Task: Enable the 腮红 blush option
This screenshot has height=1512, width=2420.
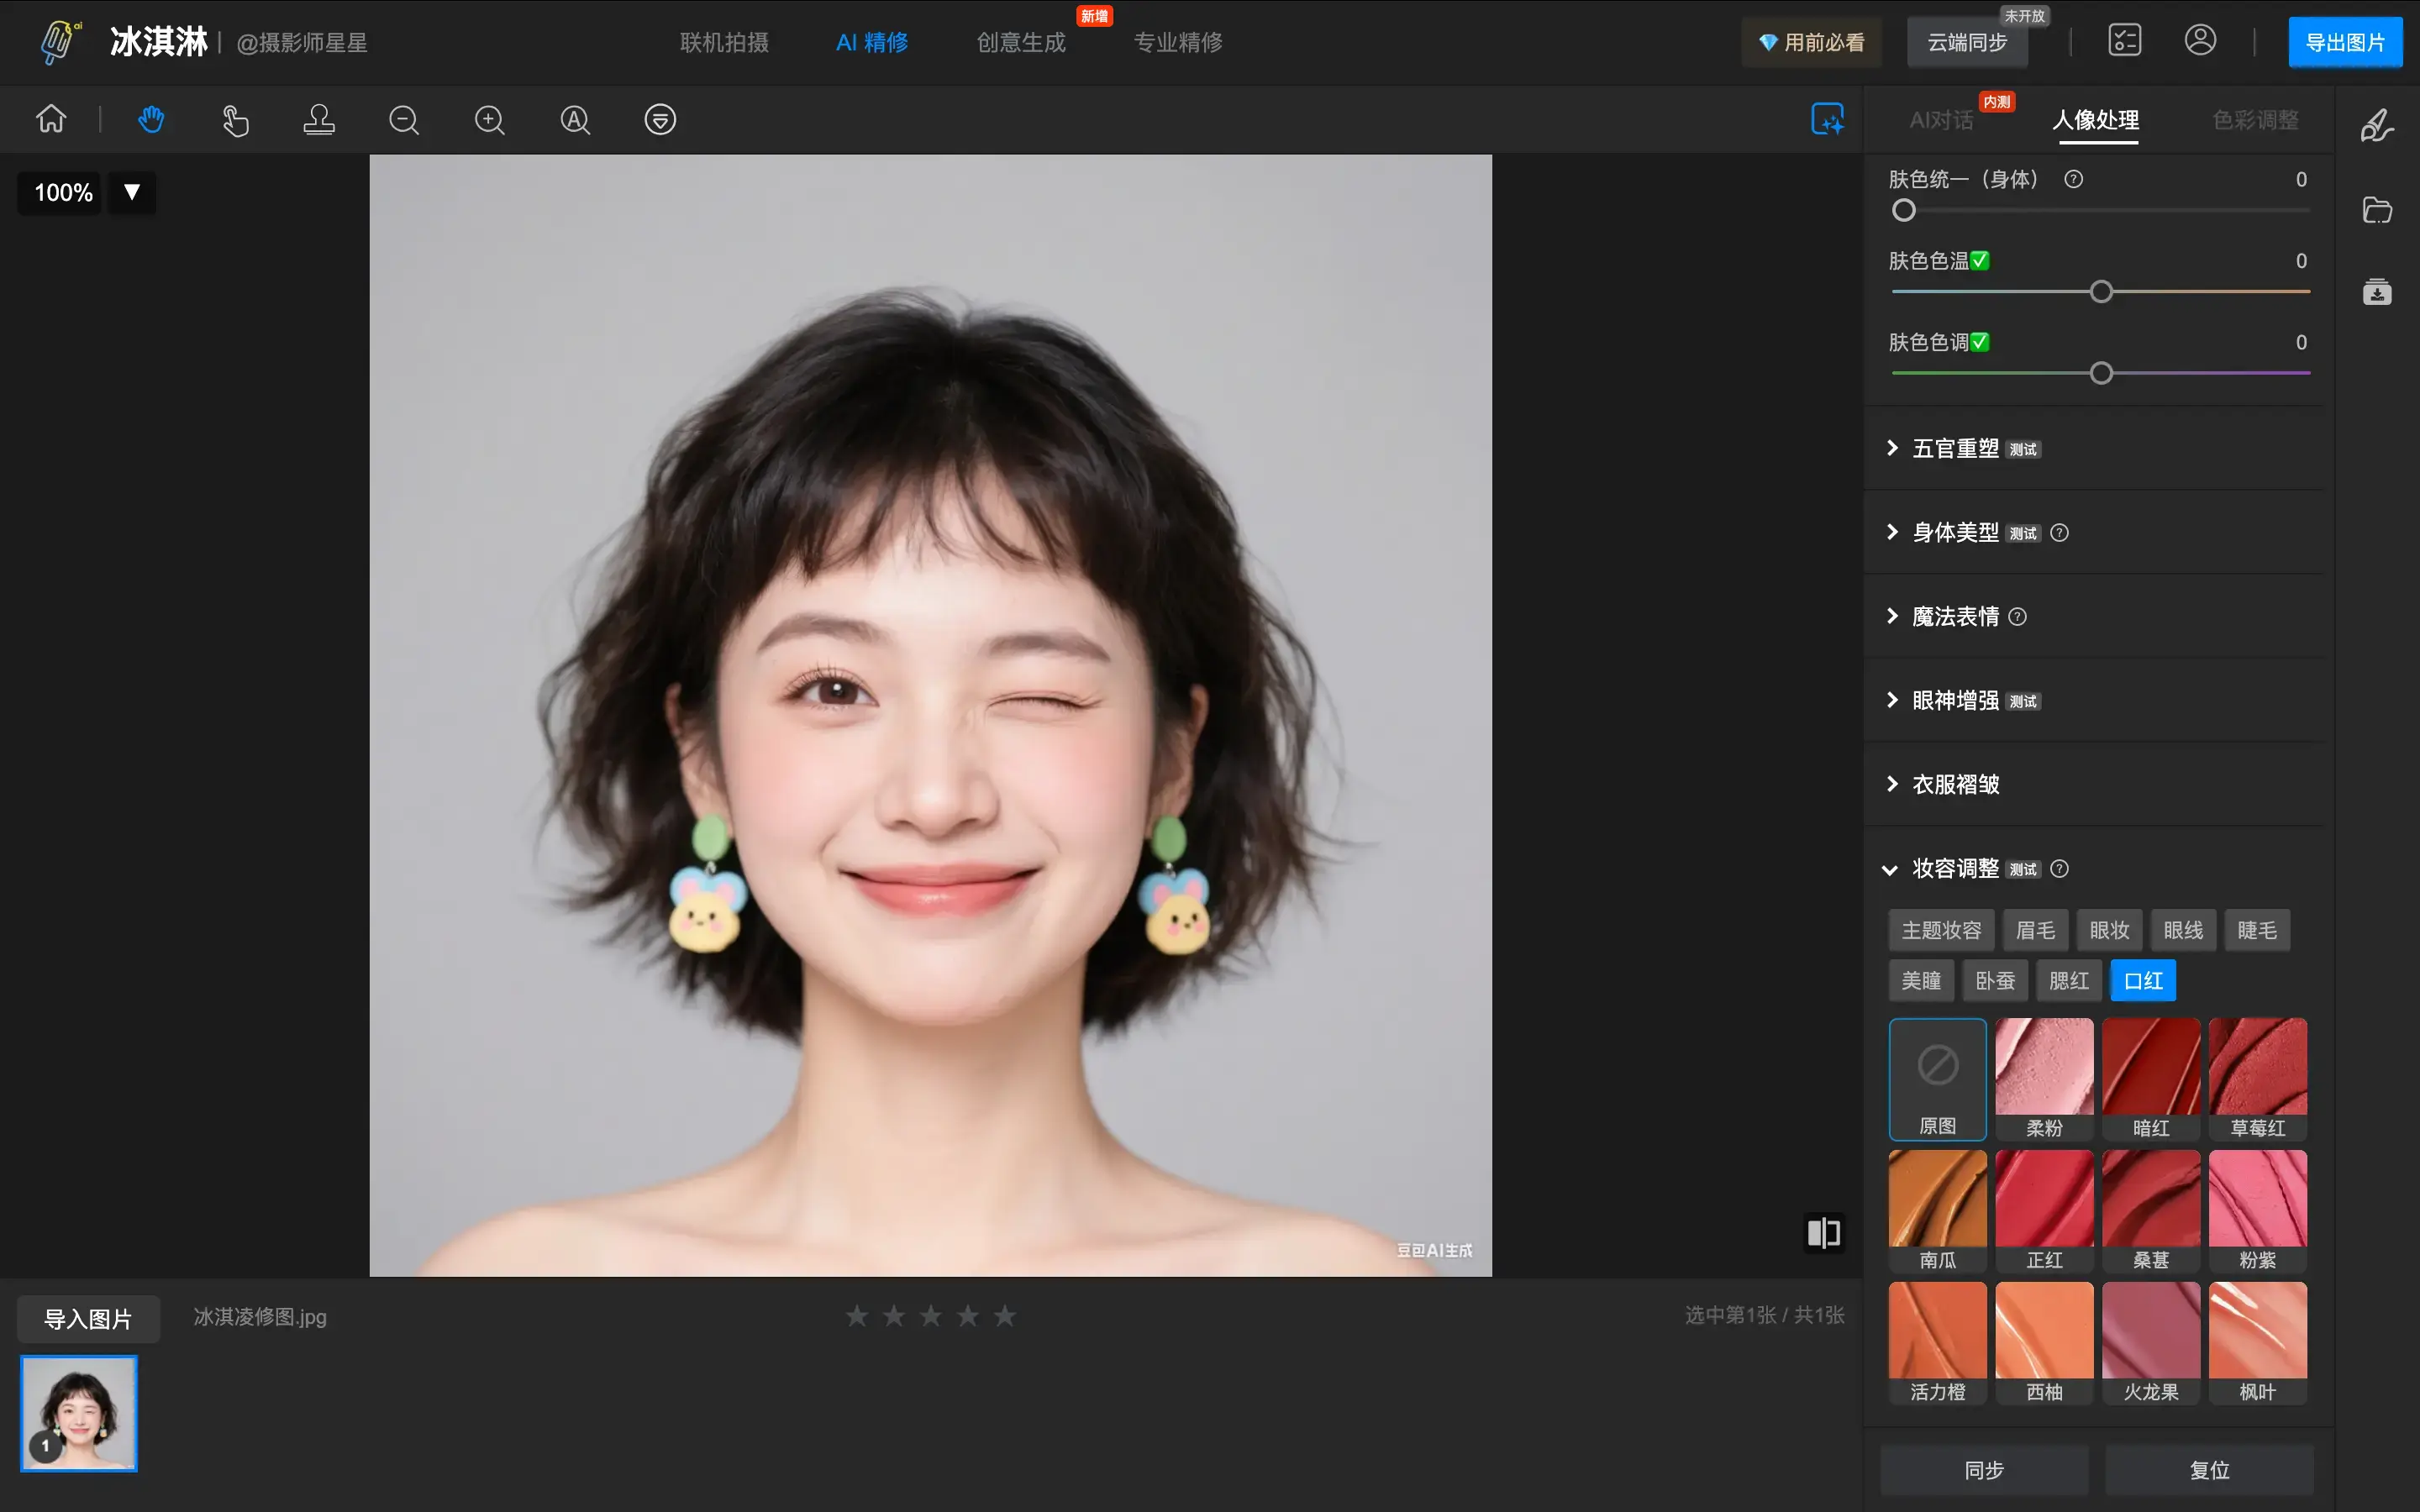Action: (2068, 980)
